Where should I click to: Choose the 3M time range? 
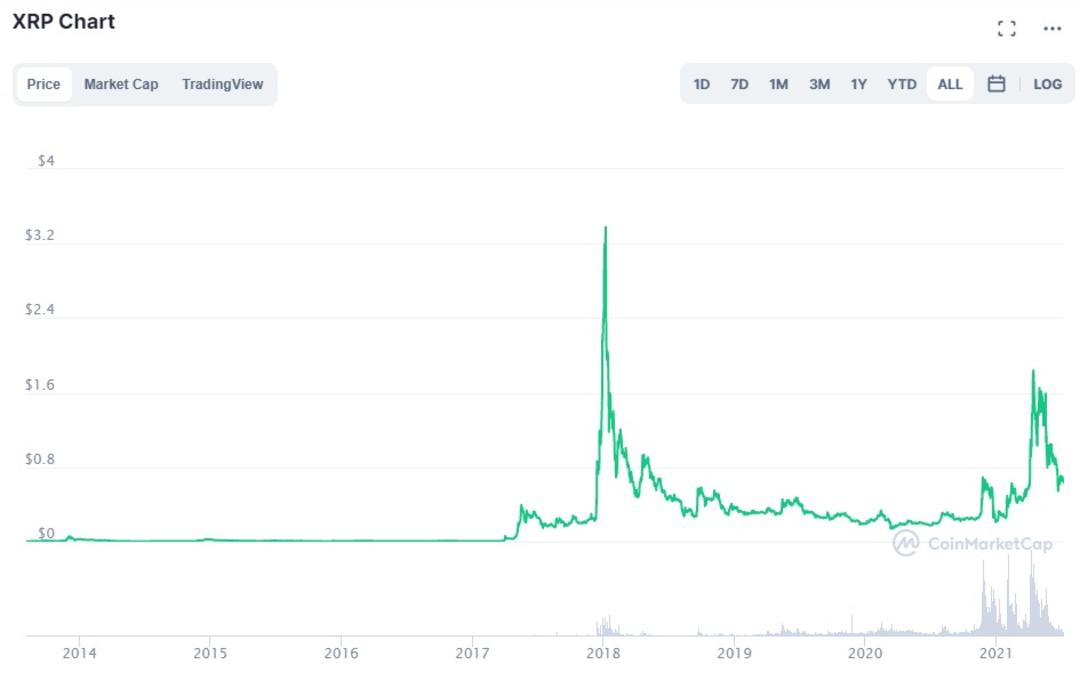tap(819, 84)
